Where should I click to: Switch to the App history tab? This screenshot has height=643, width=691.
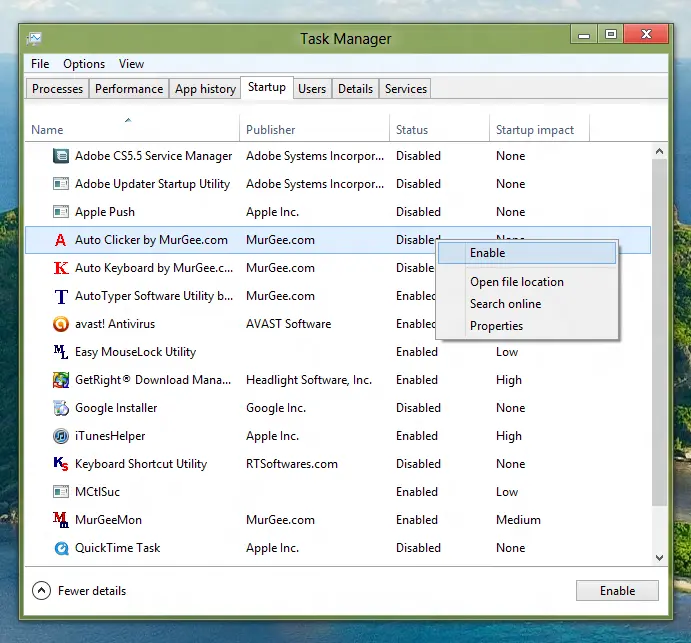tap(205, 89)
